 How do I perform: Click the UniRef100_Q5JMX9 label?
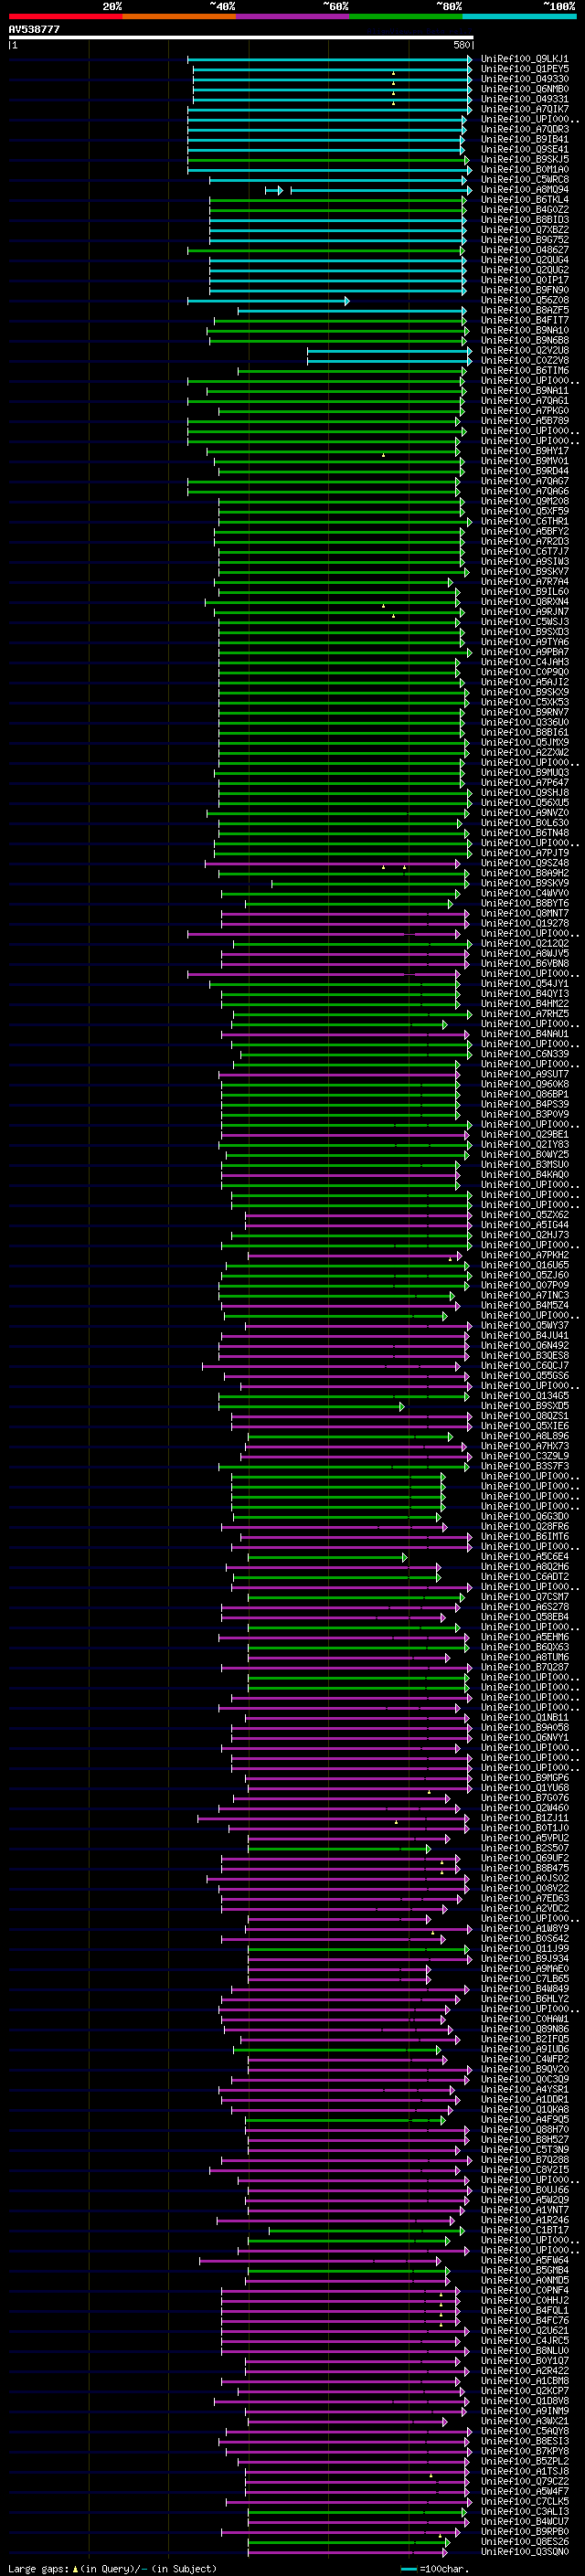(x=524, y=742)
